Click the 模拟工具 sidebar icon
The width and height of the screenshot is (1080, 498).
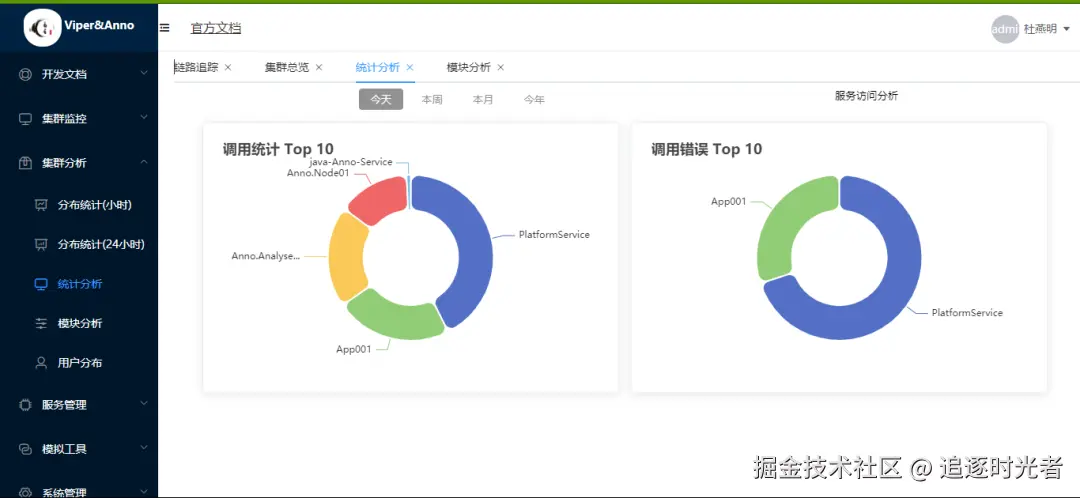(x=26, y=450)
